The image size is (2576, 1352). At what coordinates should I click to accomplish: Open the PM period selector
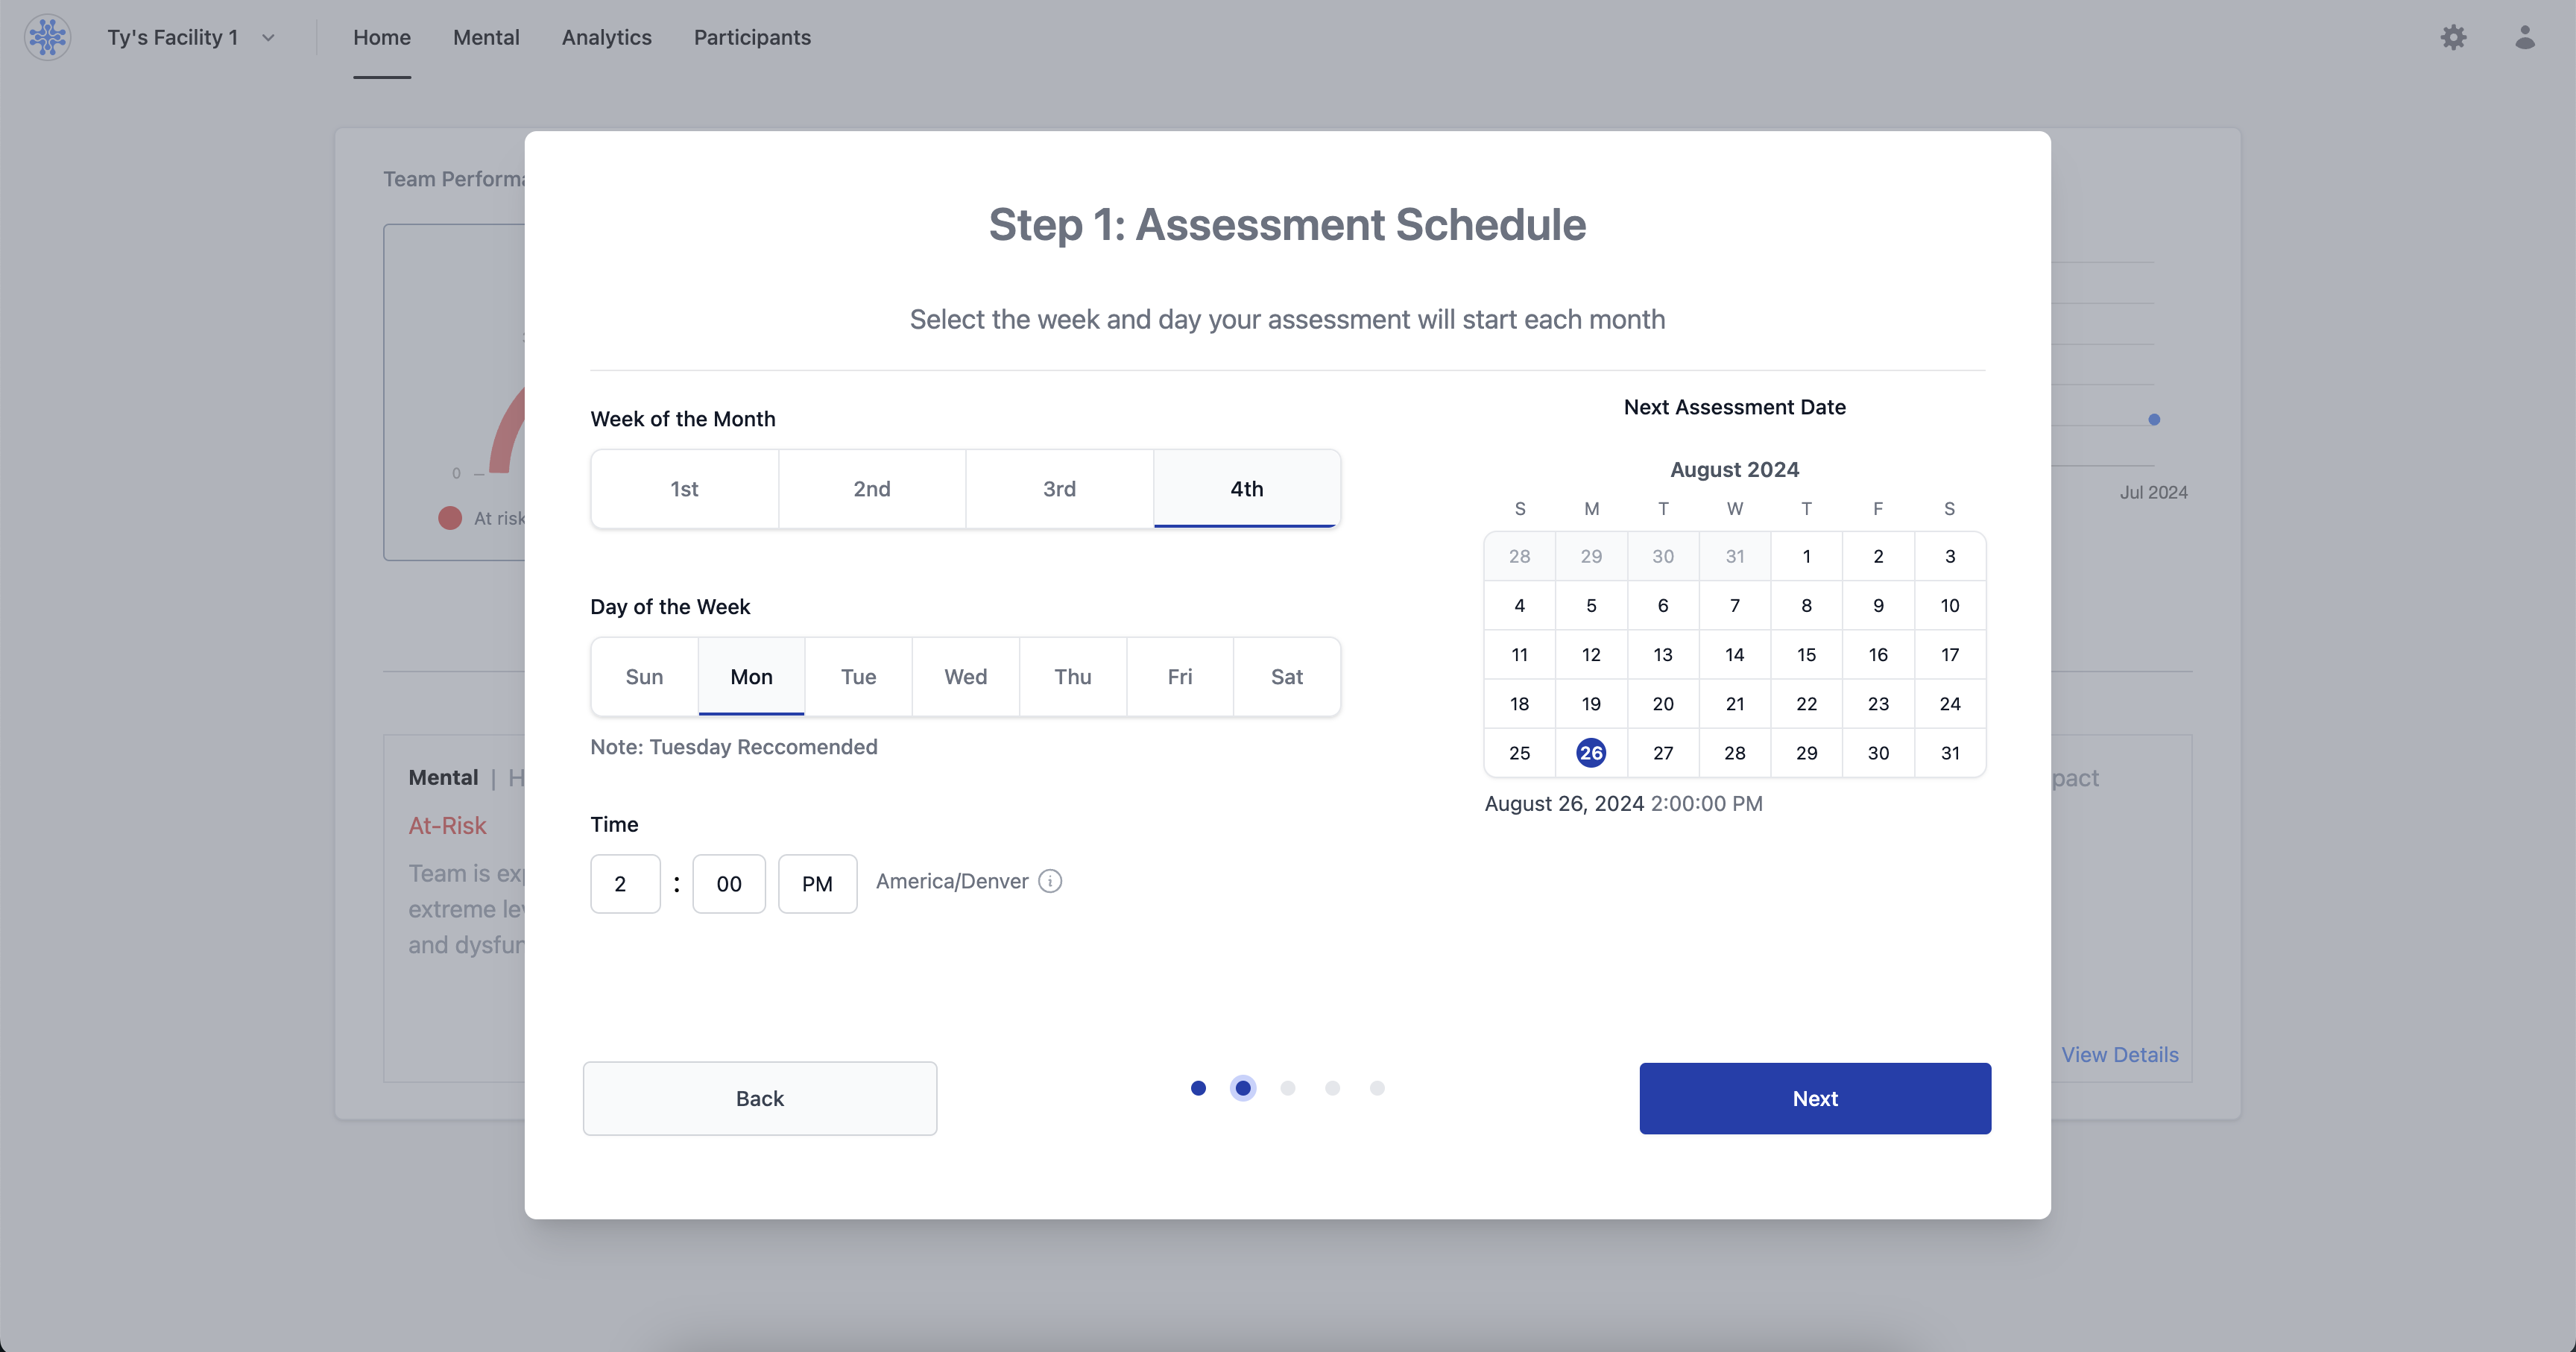click(x=817, y=884)
